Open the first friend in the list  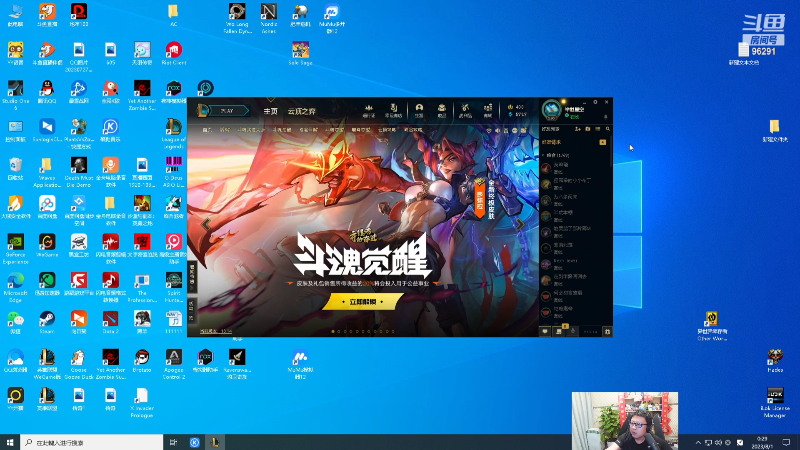pos(574,168)
